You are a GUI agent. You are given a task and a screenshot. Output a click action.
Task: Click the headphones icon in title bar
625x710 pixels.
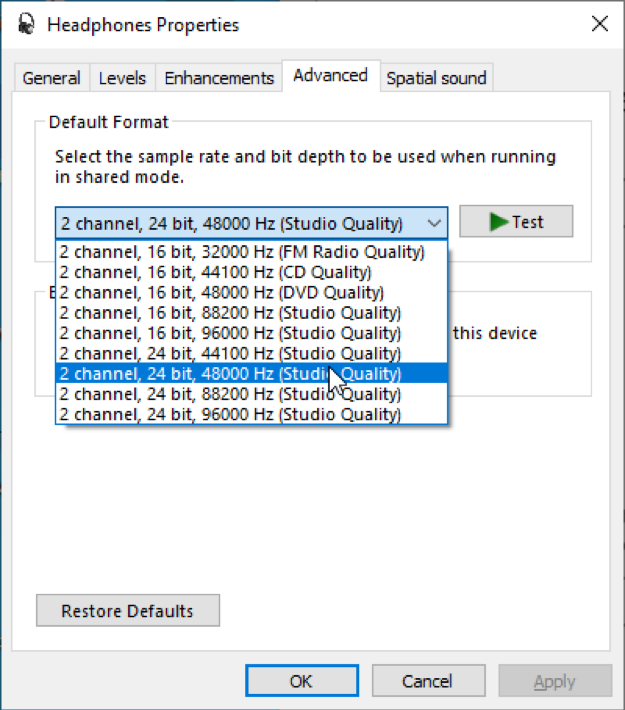click(x=27, y=24)
